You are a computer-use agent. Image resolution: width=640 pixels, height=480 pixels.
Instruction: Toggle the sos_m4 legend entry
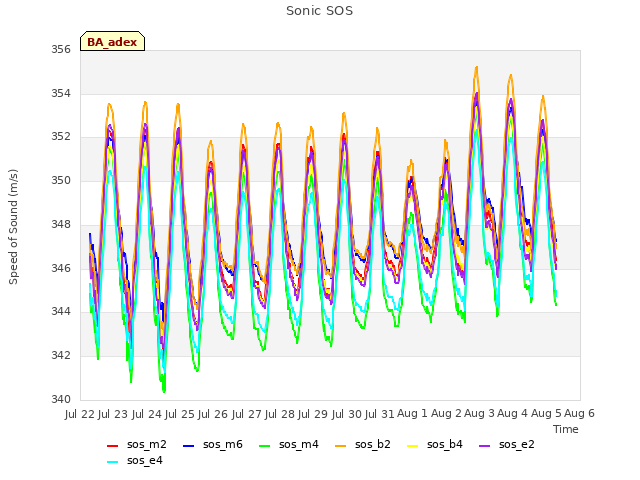tap(289, 444)
